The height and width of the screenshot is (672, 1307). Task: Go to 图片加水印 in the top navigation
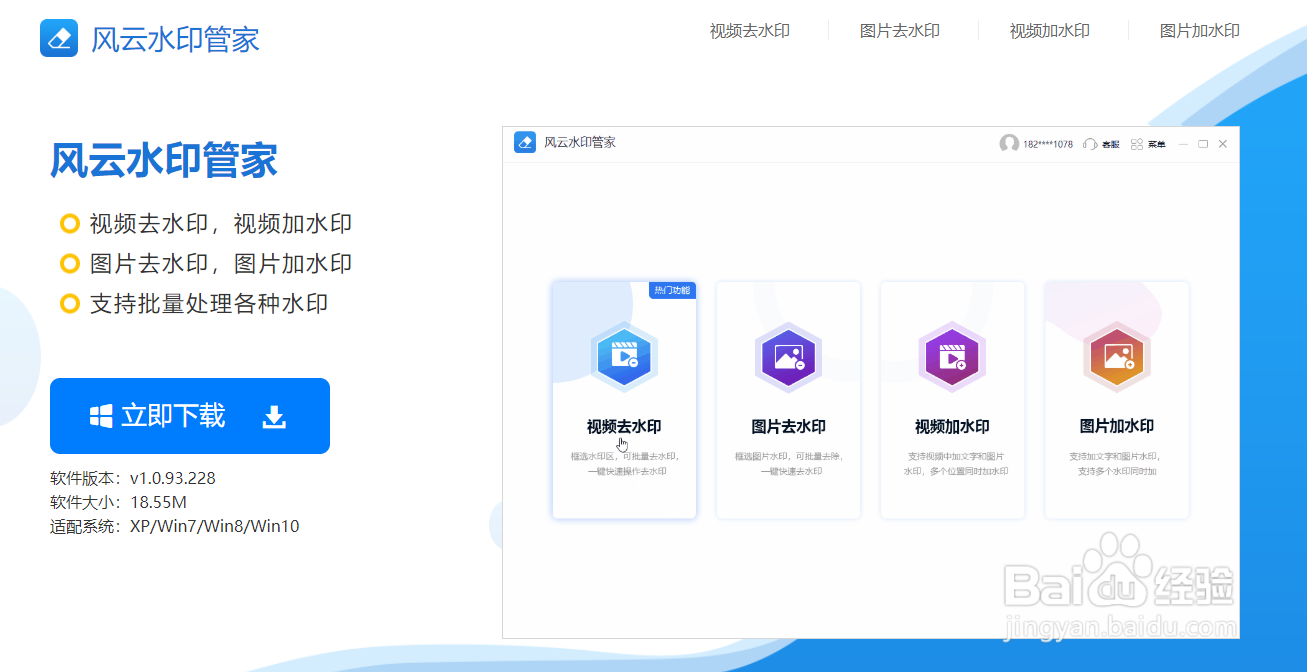coord(1200,31)
